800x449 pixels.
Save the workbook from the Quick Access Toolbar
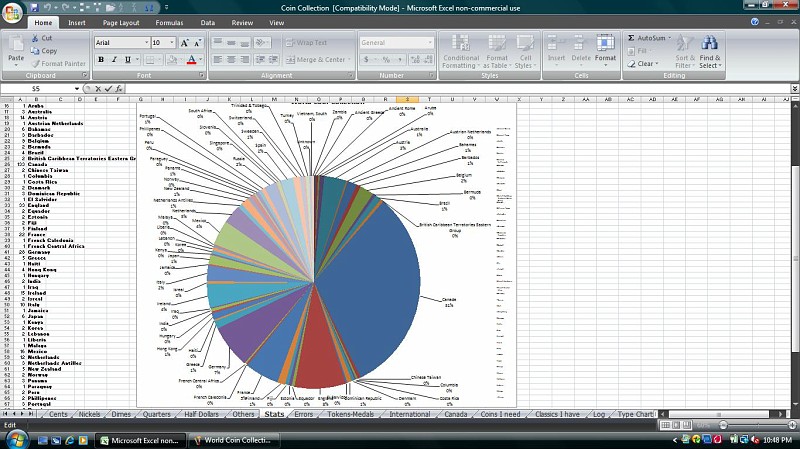tap(33, 6)
